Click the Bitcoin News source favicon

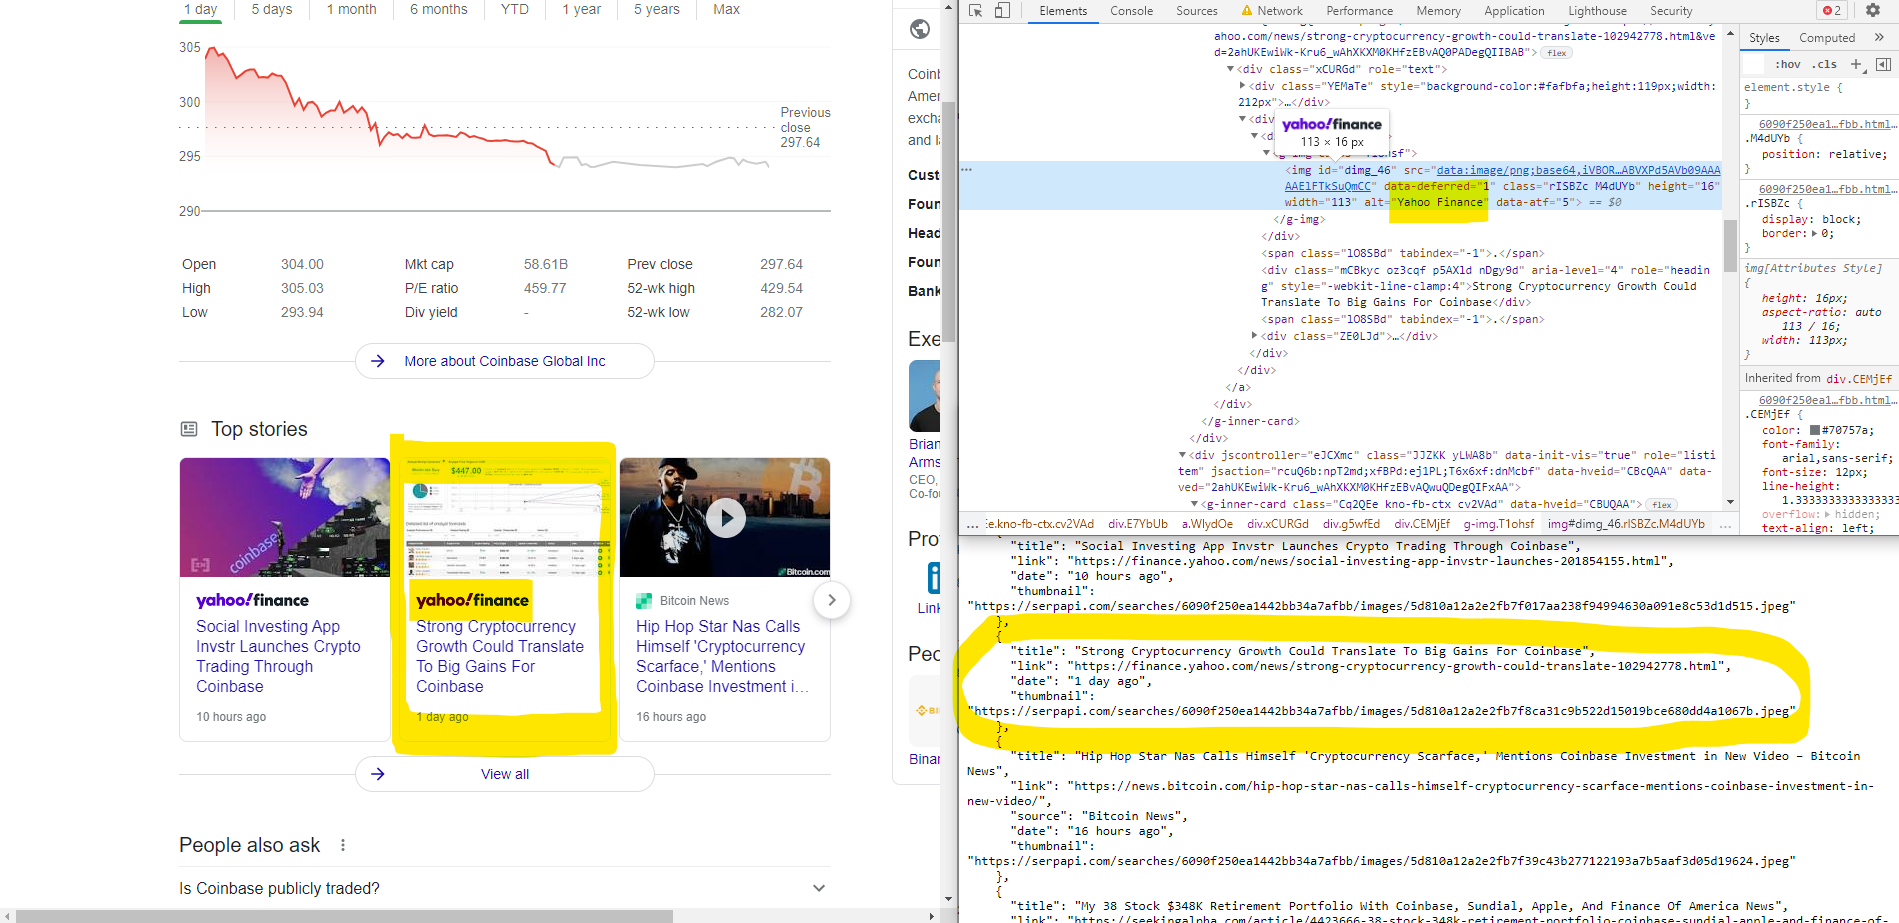pos(644,601)
